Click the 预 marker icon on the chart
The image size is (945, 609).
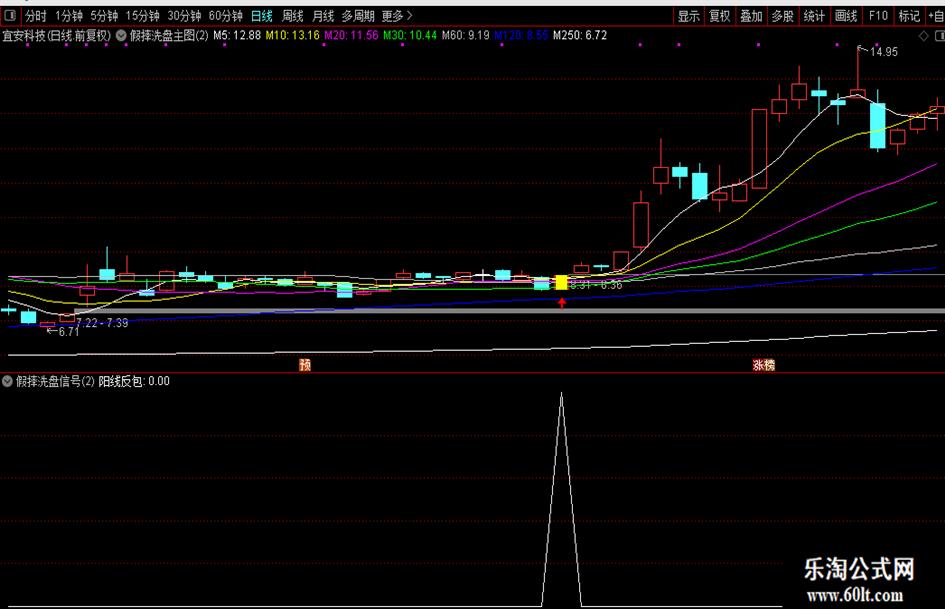(x=305, y=365)
